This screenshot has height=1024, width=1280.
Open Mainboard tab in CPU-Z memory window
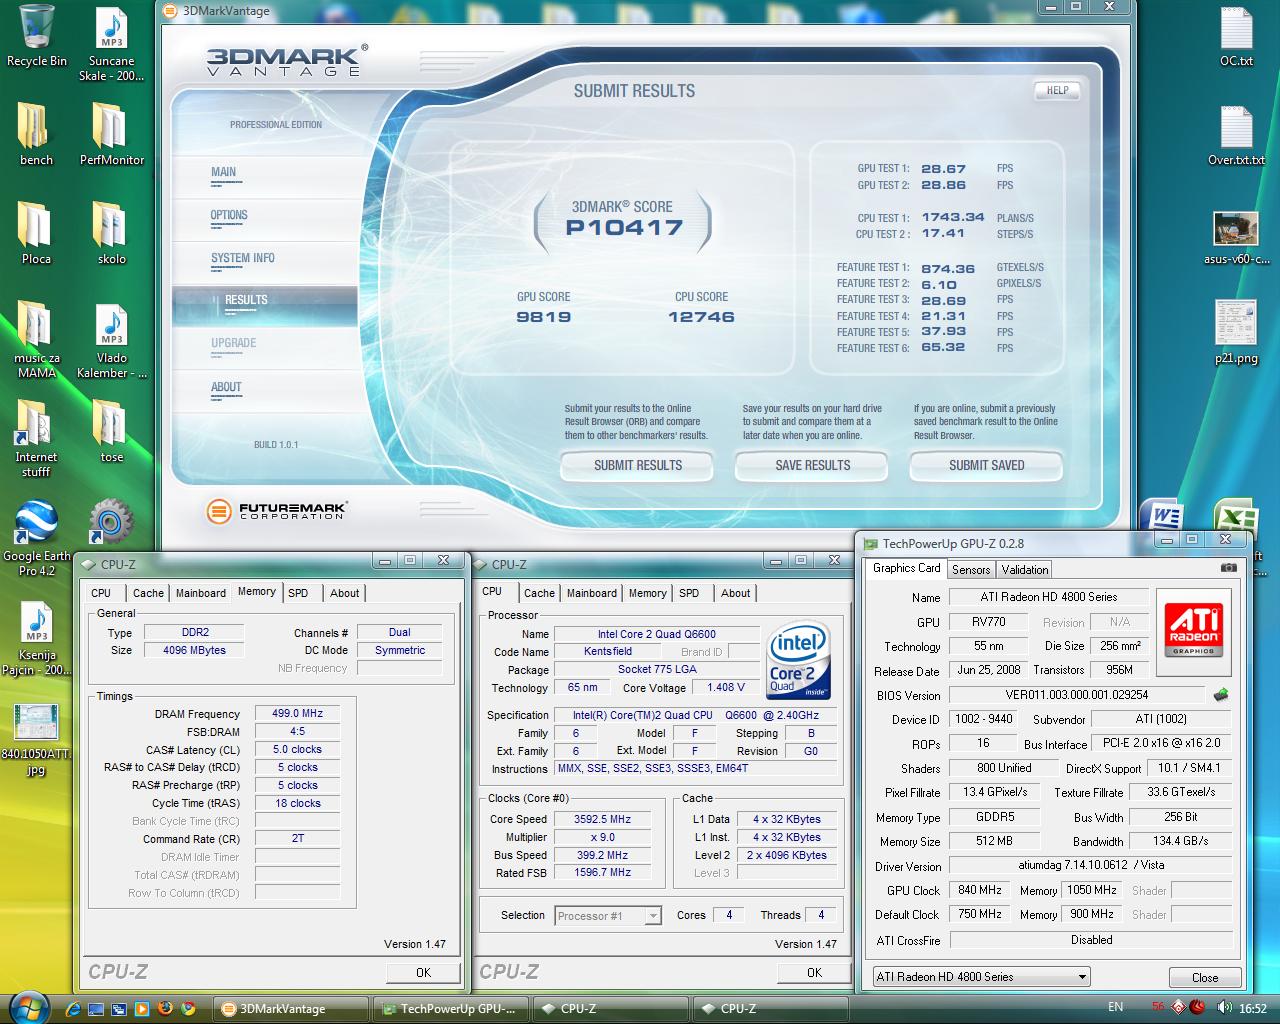click(x=201, y=593)
